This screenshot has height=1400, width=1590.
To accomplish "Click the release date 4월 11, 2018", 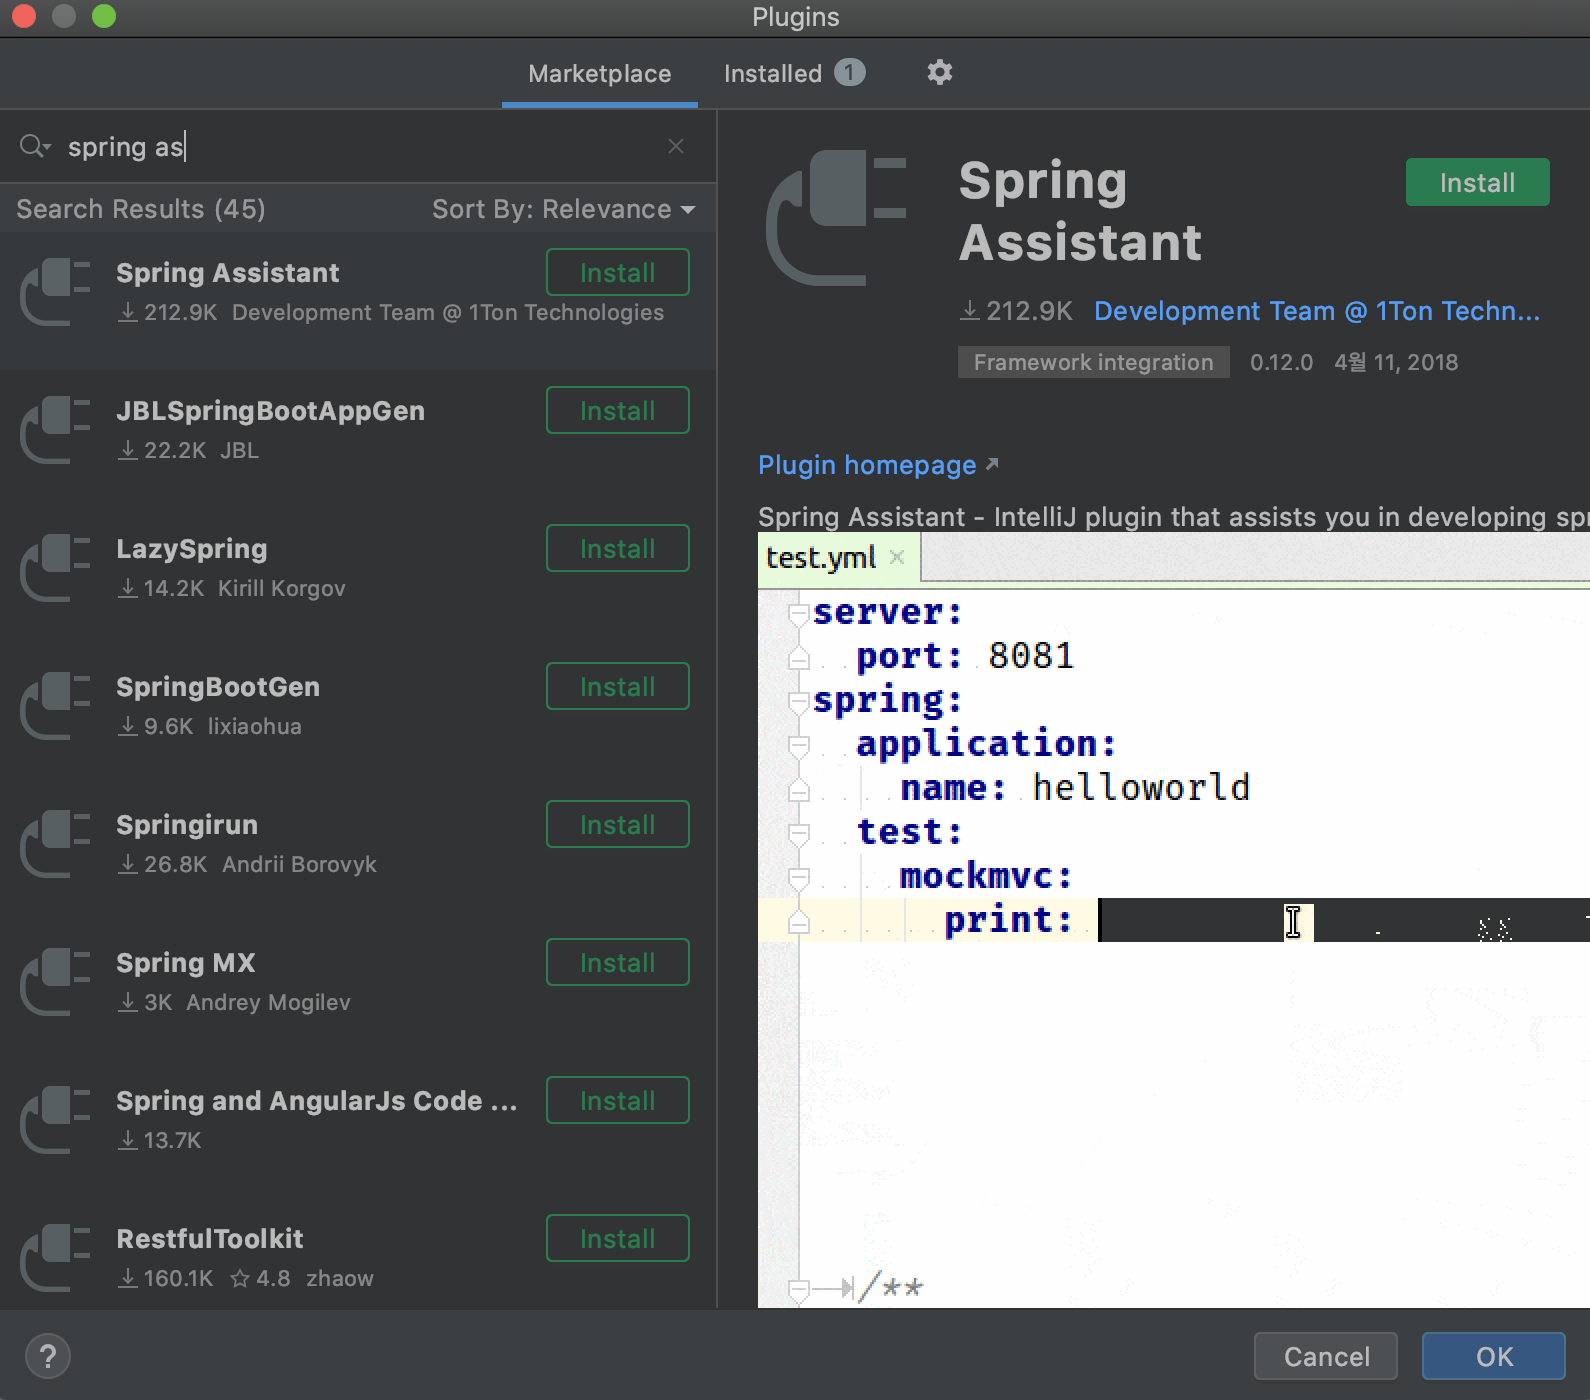I will pos(1396,362).
